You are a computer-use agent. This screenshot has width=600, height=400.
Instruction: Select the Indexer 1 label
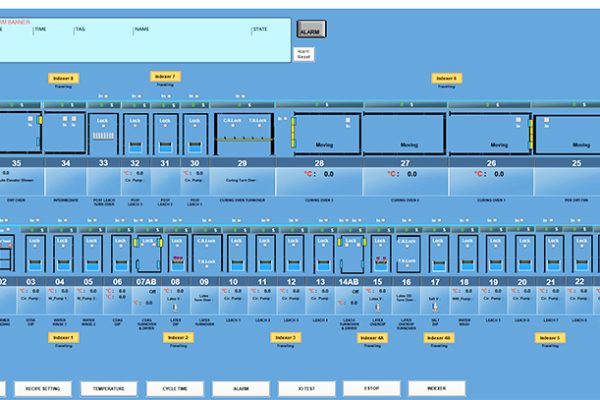pyautogui.click(x=64, y=338)
